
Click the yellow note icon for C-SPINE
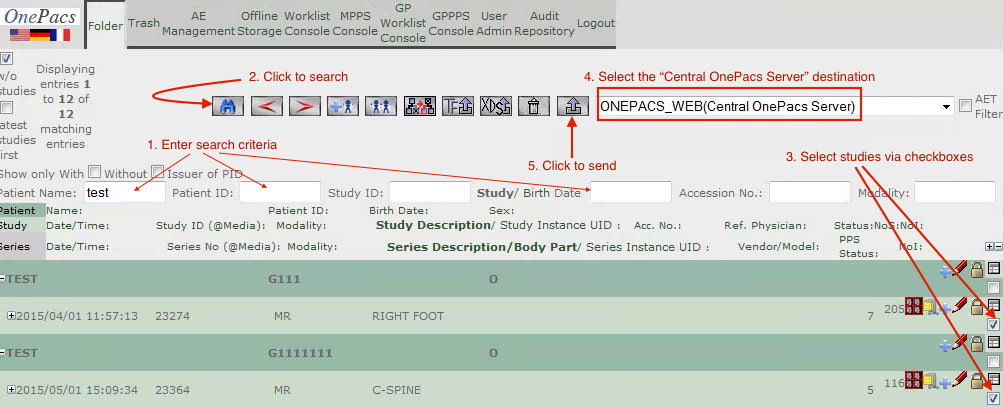click(930, 382)
